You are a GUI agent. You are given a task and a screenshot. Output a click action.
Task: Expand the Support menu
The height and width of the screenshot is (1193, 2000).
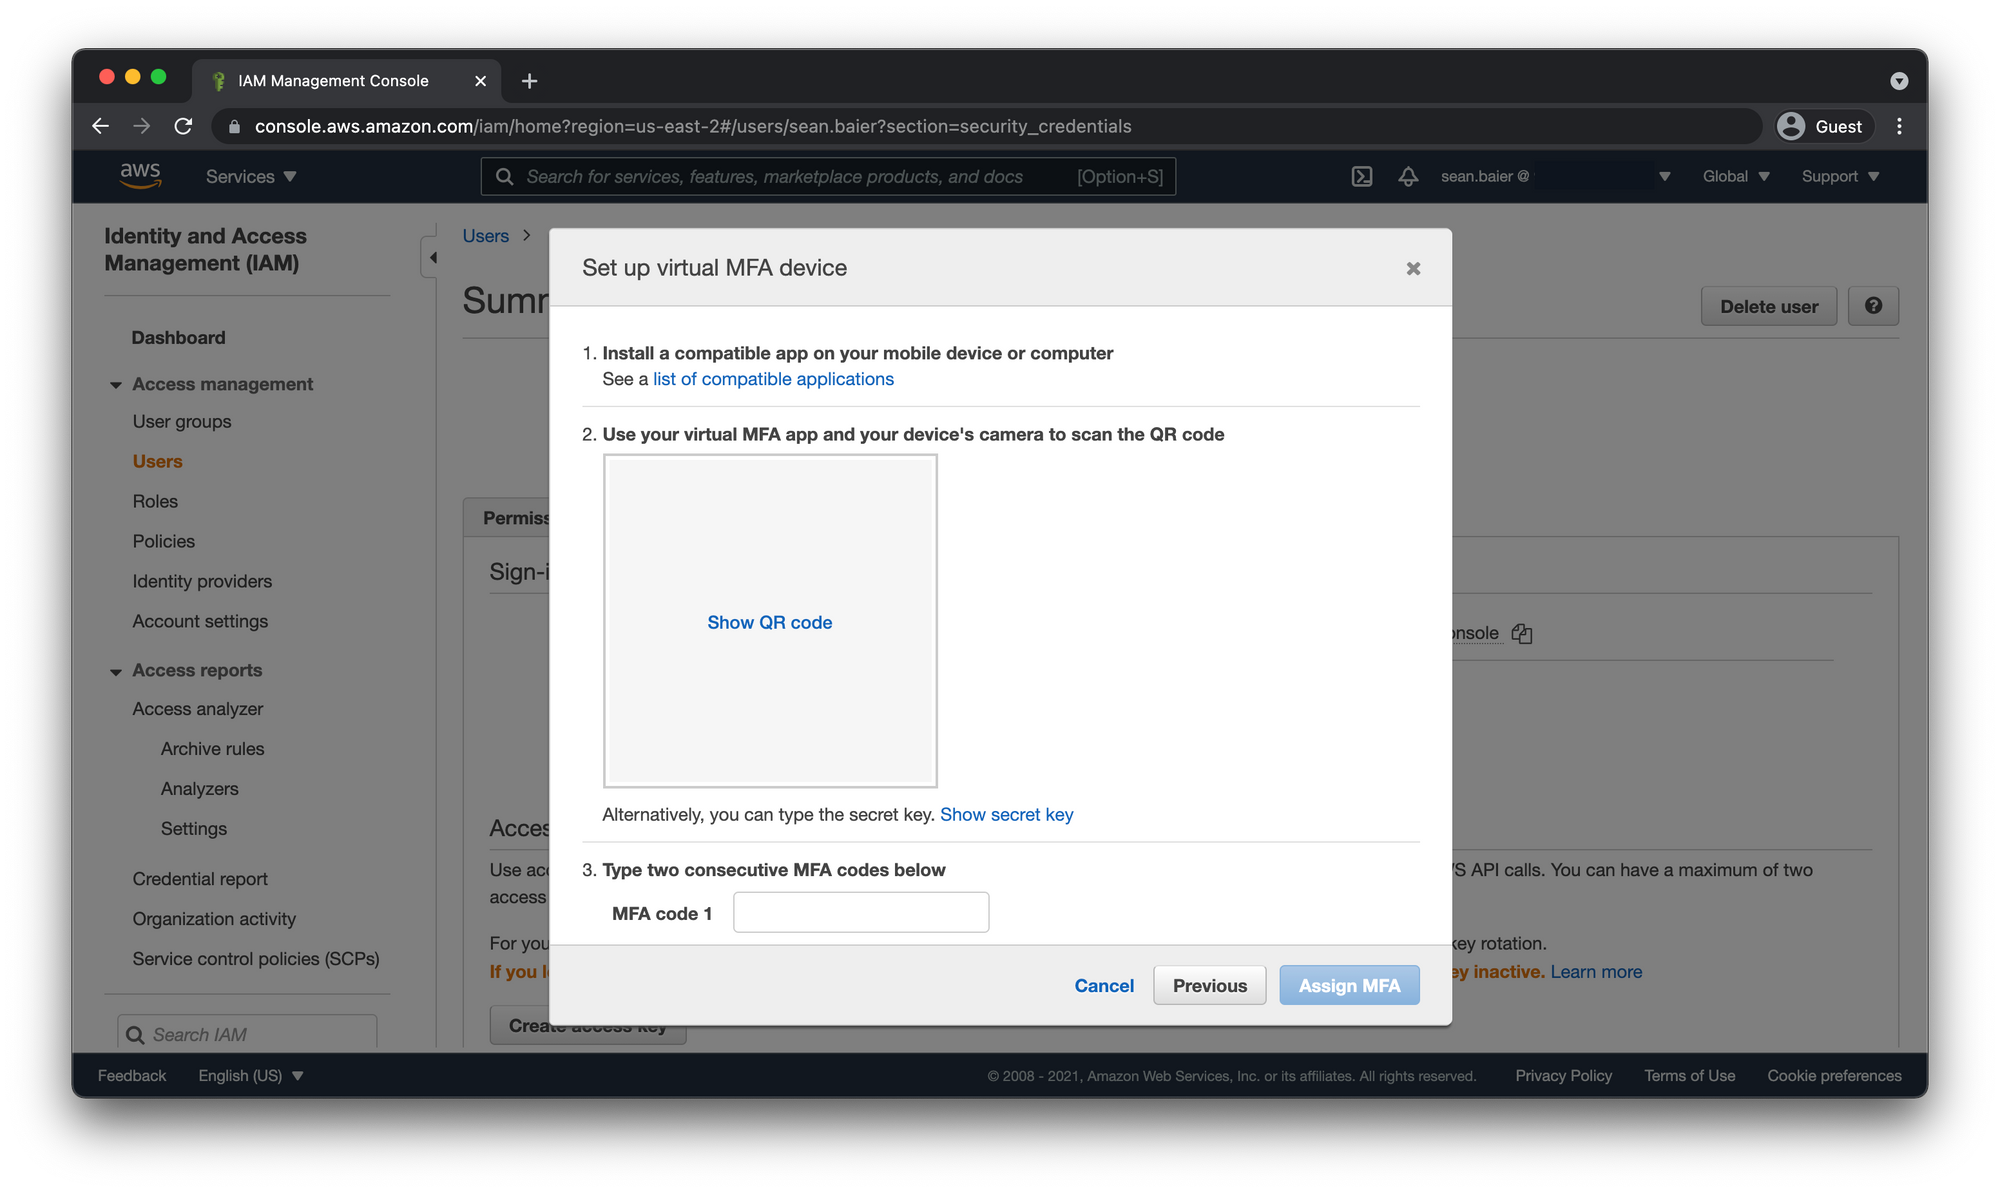pos(1840,177)
